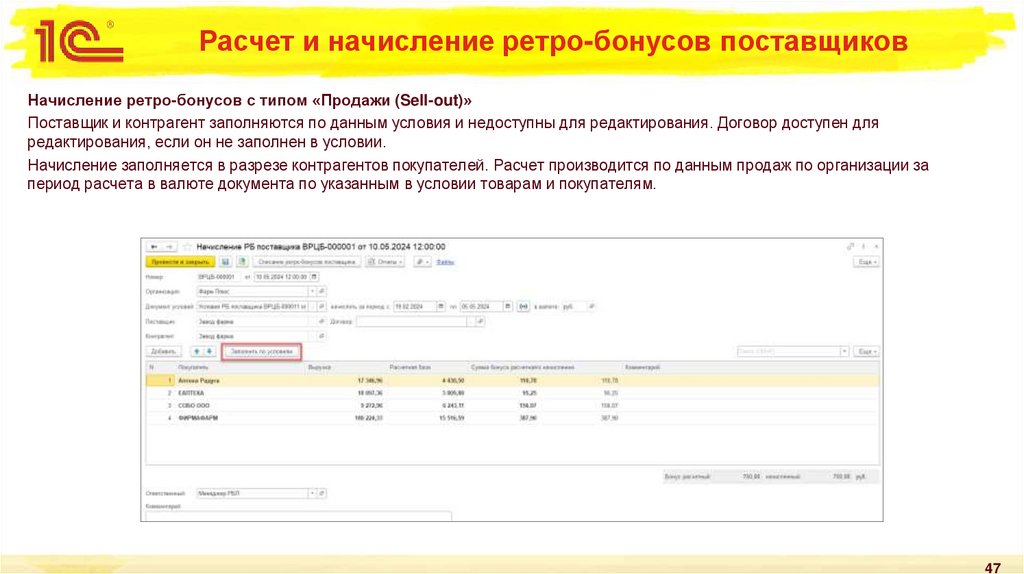Screen dimensions: 1024x574
Task: Open the Файлы link in the toolbar
Action: 445,262
